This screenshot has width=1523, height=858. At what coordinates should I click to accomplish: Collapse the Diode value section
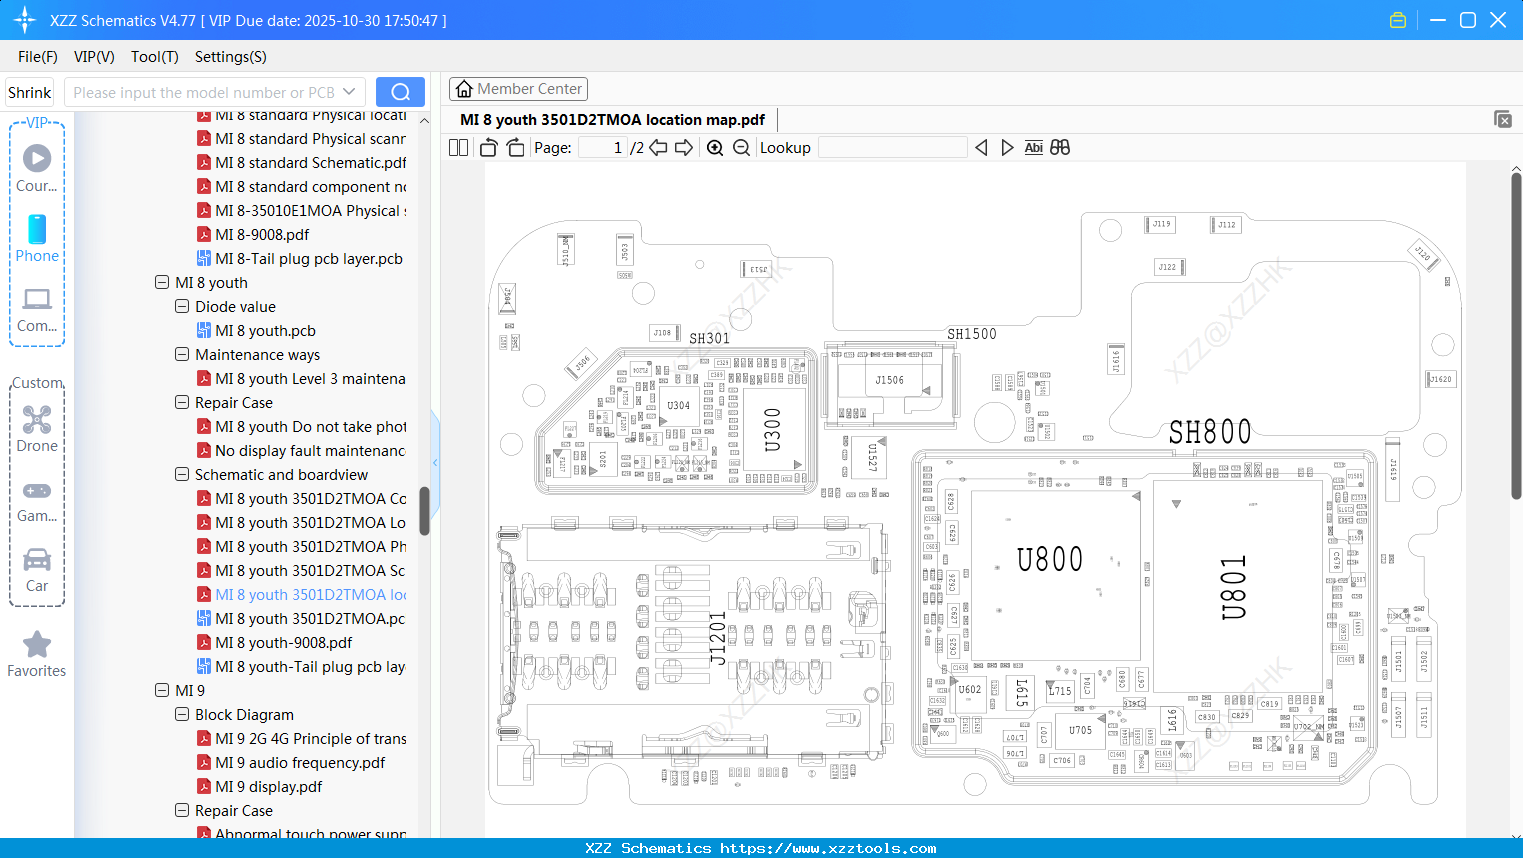tap(182, 306)
